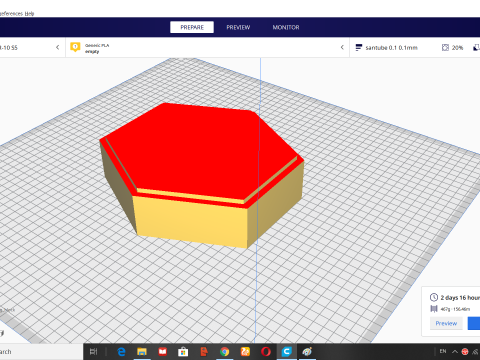Viewport: 480px width, 360px height.
Task: Collapse the printer selector chevron
Action: click(57, 47)
